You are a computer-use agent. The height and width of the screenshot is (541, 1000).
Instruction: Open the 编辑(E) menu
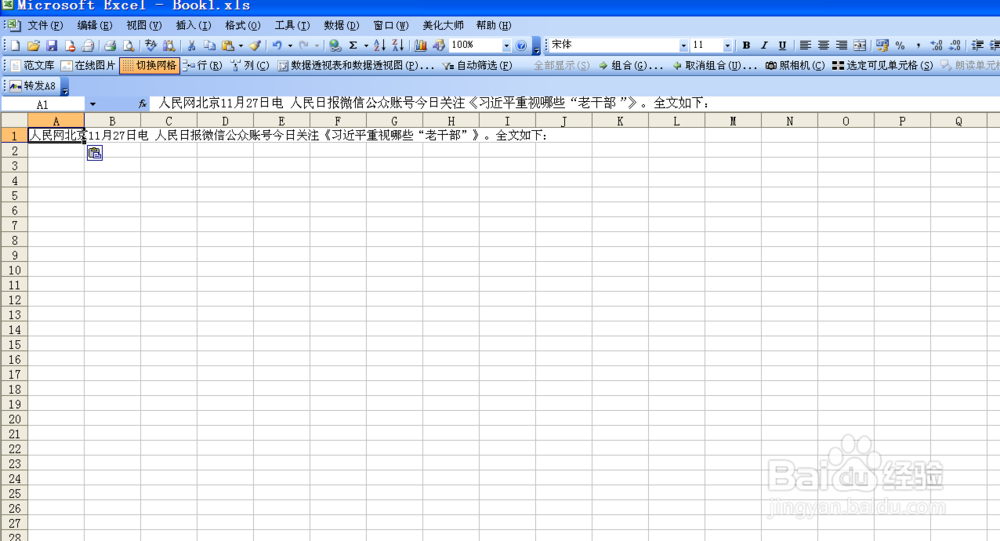point(94,26)
